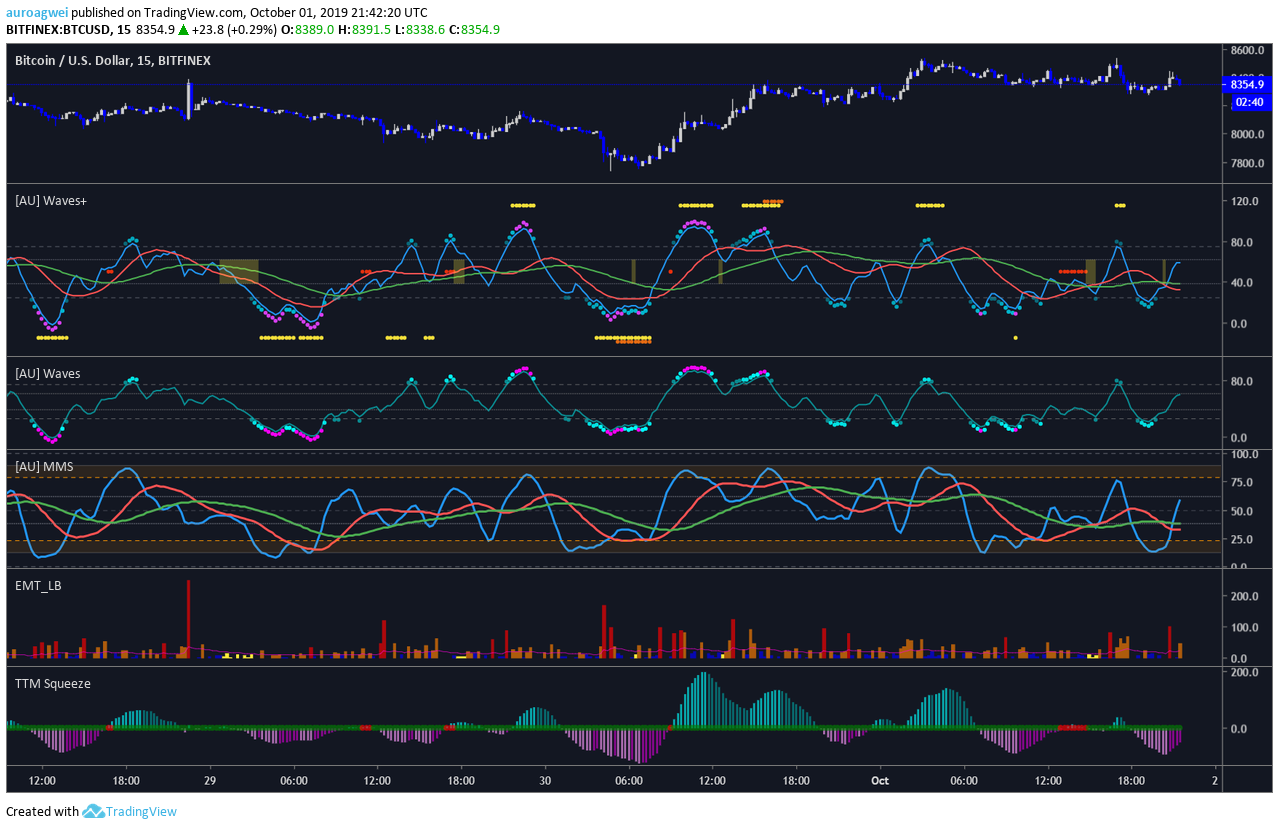The image size is (1279, 829).
Task: Click the [AU] Waves indicator label
Action: (x=47, y=373)
